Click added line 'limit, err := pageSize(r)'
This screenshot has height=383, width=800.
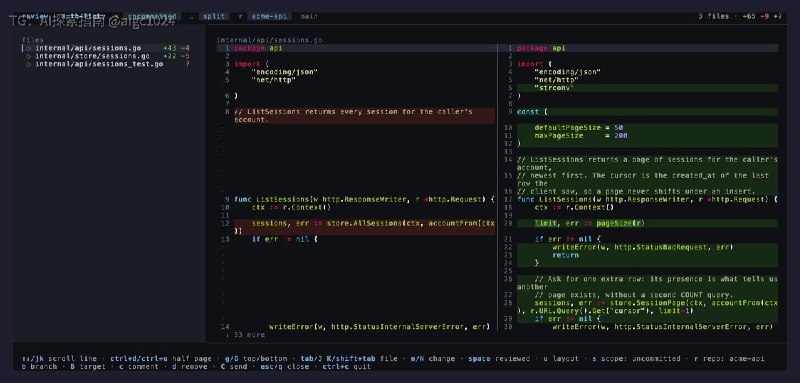(647, 223)
